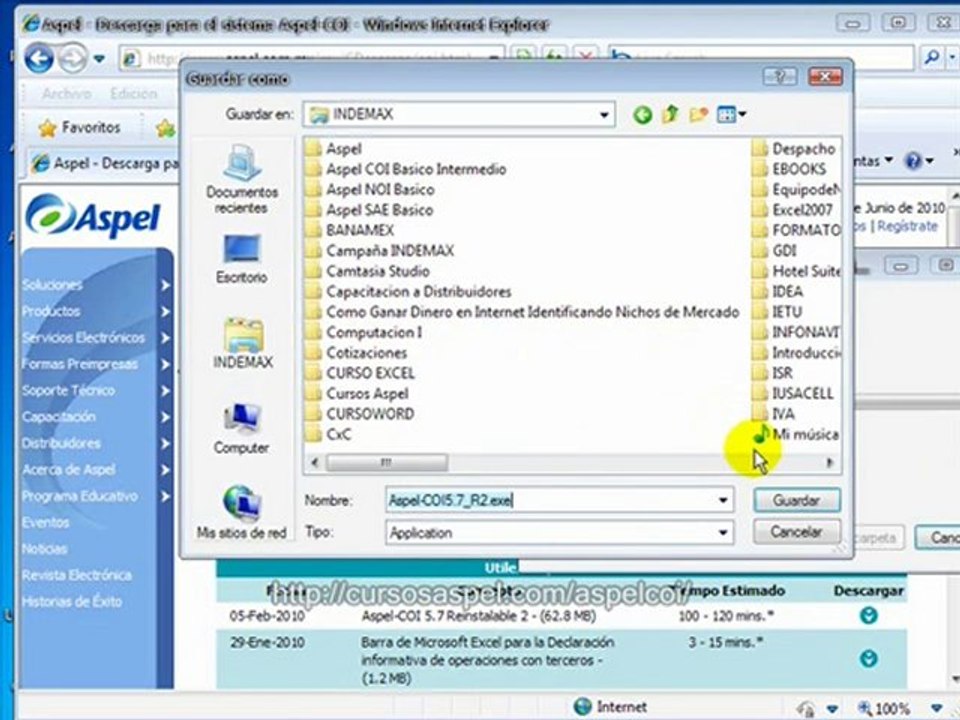Download Barra de Microsoft Excel icon
This screenshot has height=720, width=960.
click(x=868, y=659)
